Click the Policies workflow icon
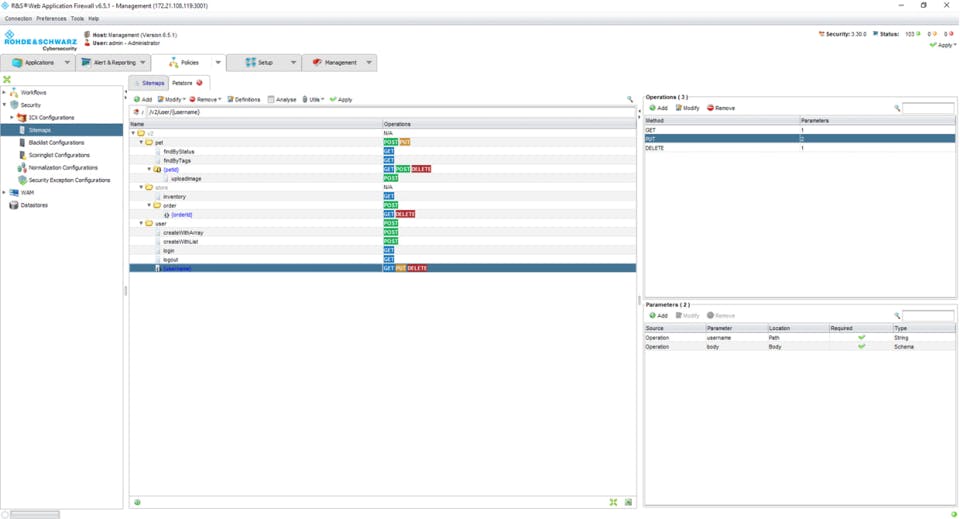Viewport: 960px width, 519px height. point(173,62)
